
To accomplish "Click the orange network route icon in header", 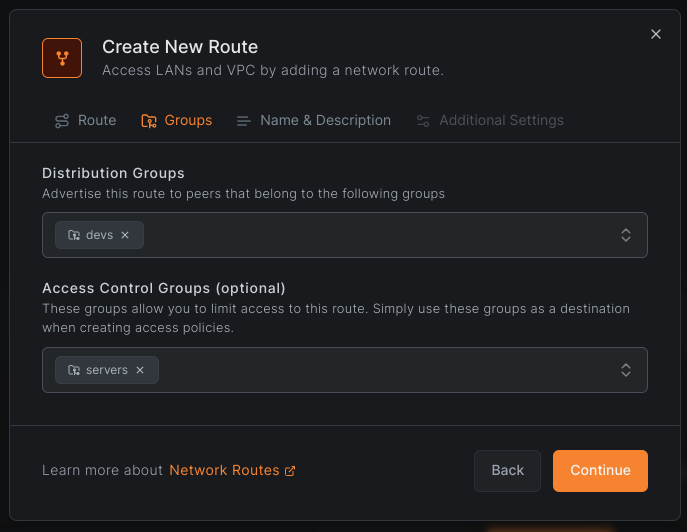I will pos(62,58).
